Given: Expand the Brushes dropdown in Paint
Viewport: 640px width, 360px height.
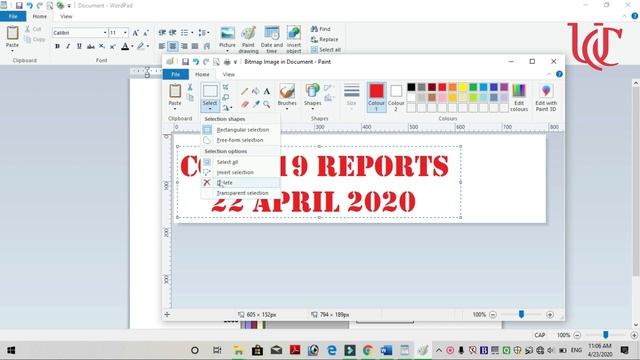Looking at the screenshot, I should coord(287,109).
